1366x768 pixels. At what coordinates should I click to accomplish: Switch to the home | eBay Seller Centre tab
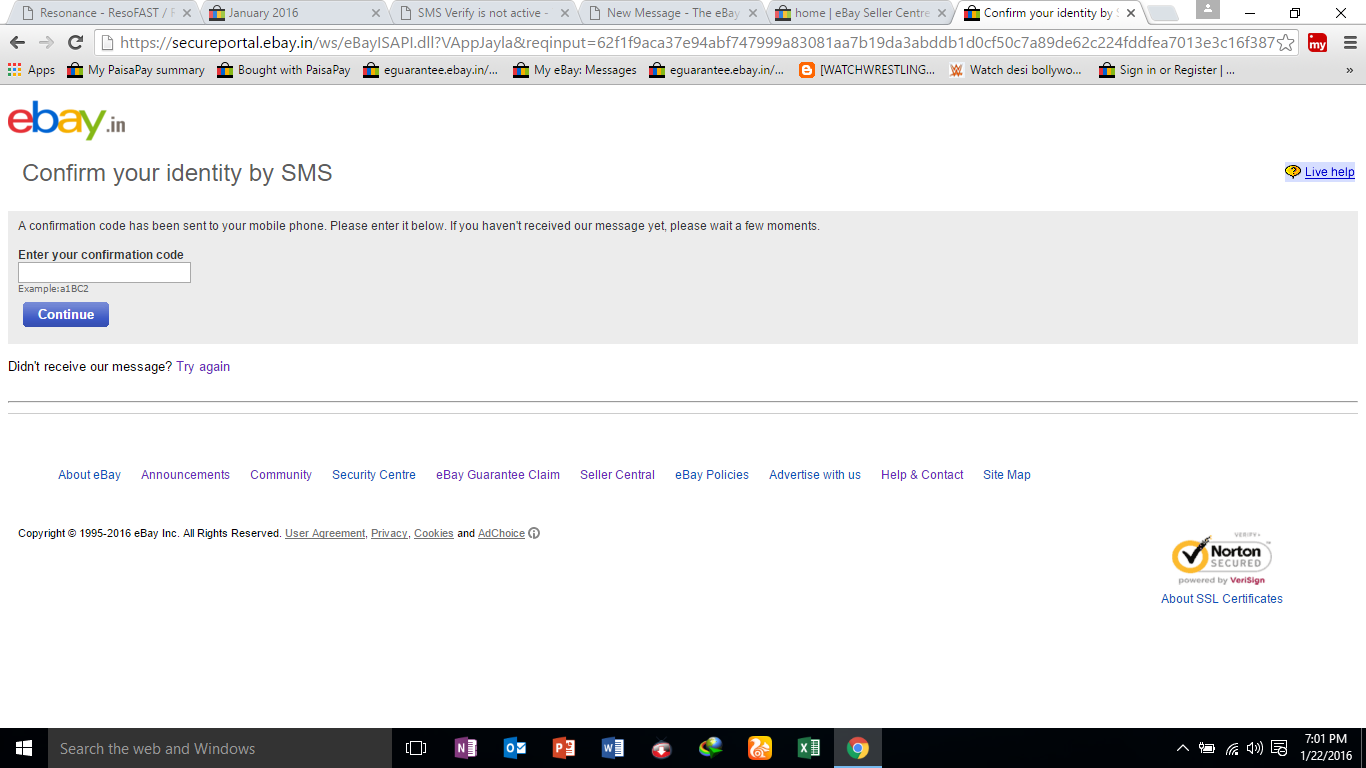tap(861, 13)
